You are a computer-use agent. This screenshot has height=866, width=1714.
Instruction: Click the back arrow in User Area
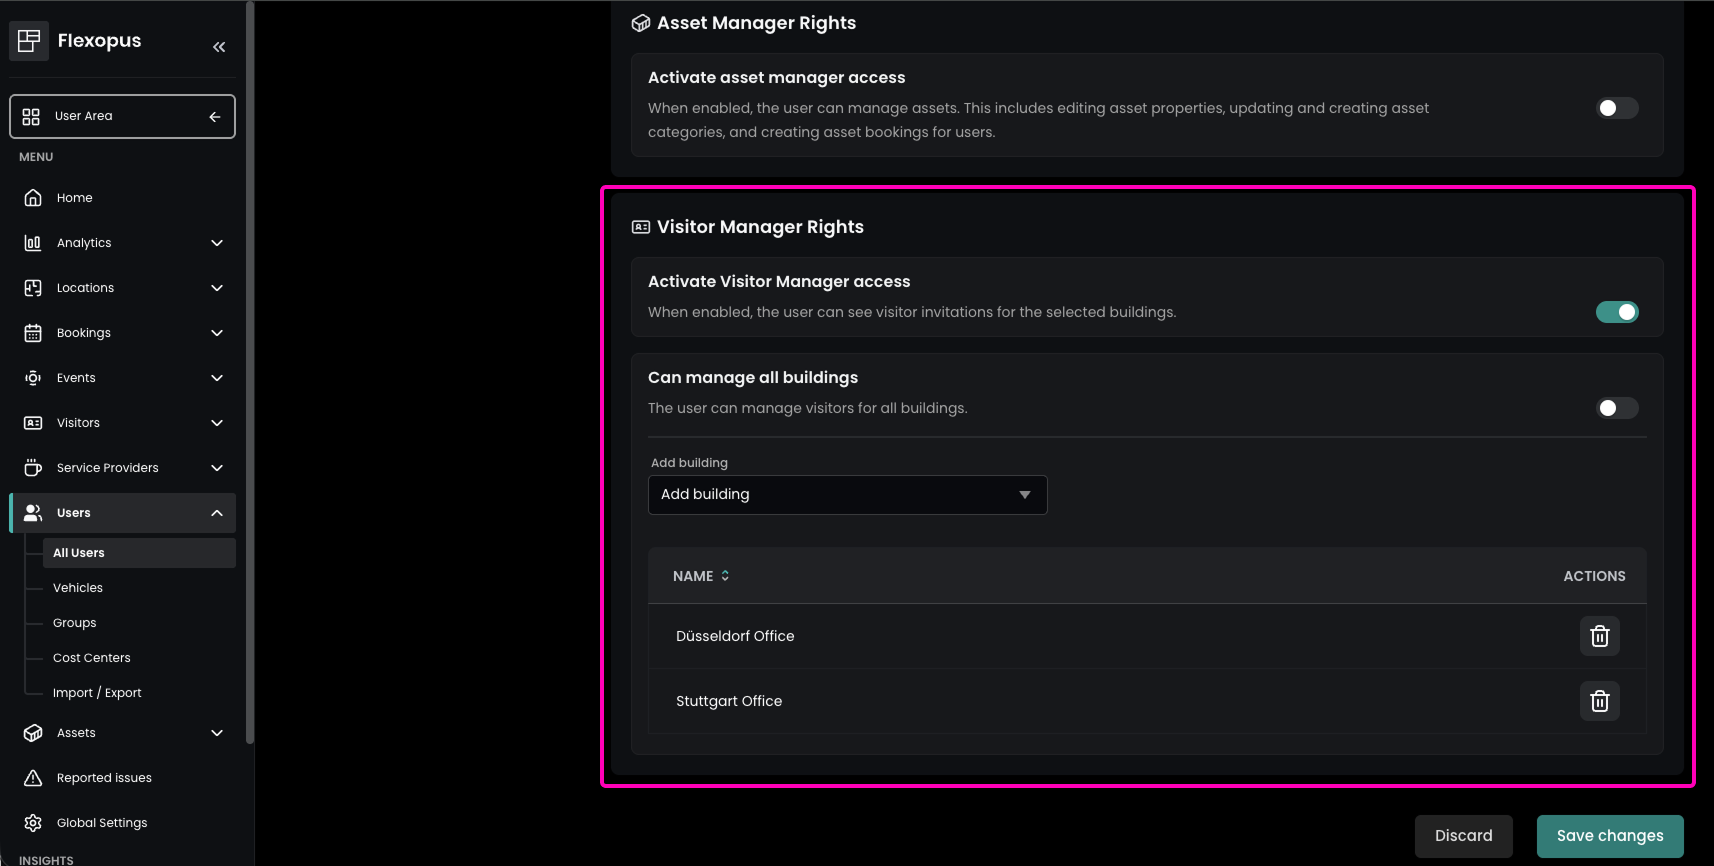pyautogui.click(x=214, y=117)
